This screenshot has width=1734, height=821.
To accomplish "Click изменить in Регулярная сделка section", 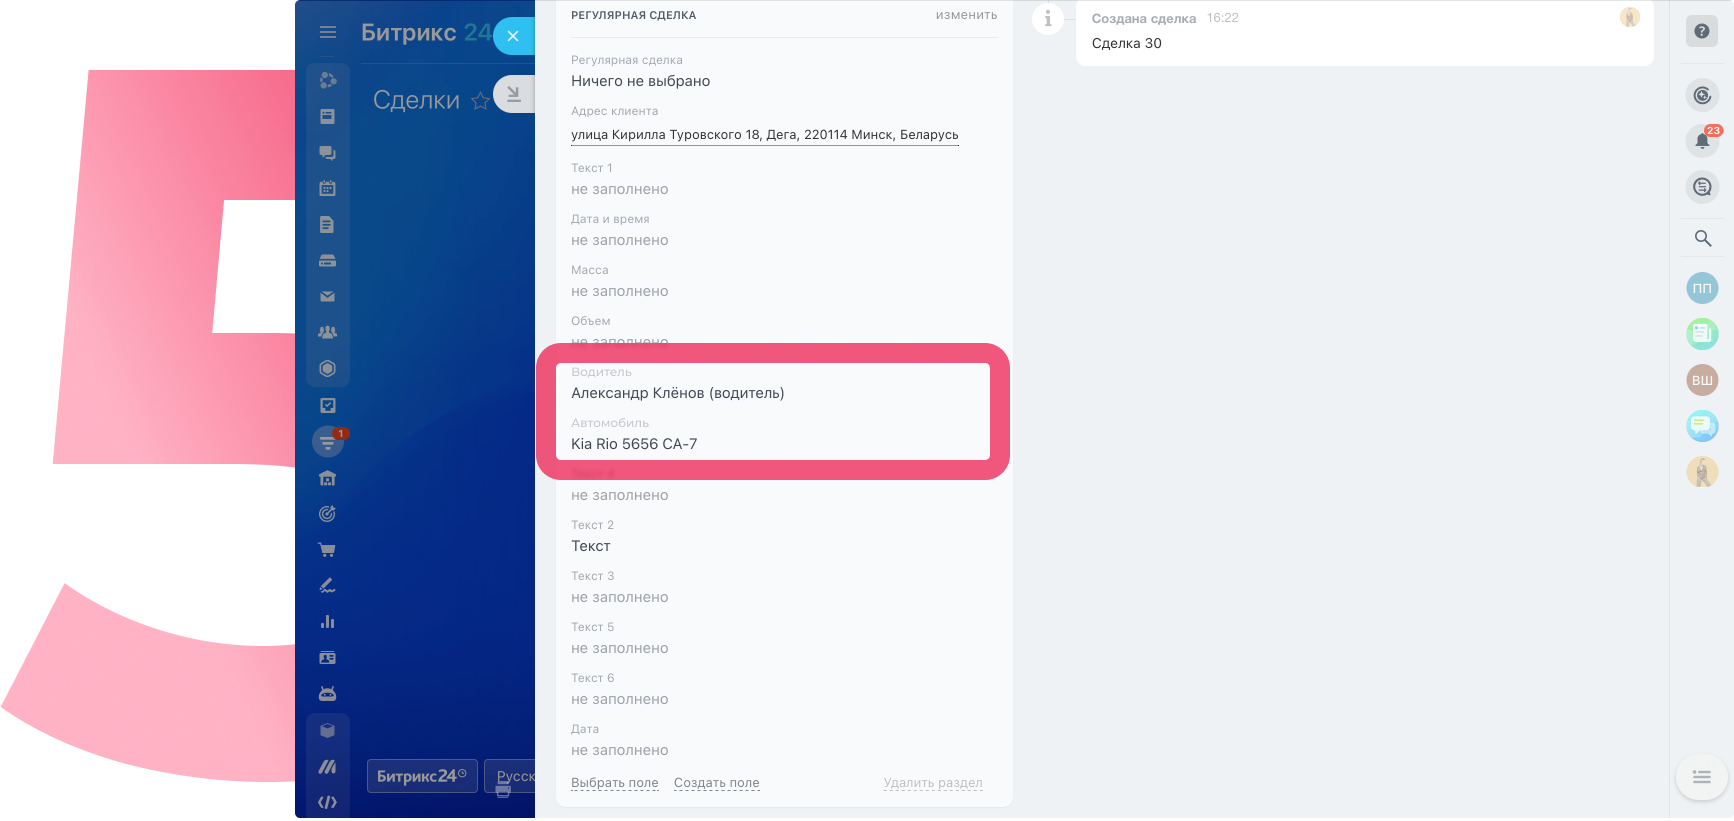I will tap(966, 15).
